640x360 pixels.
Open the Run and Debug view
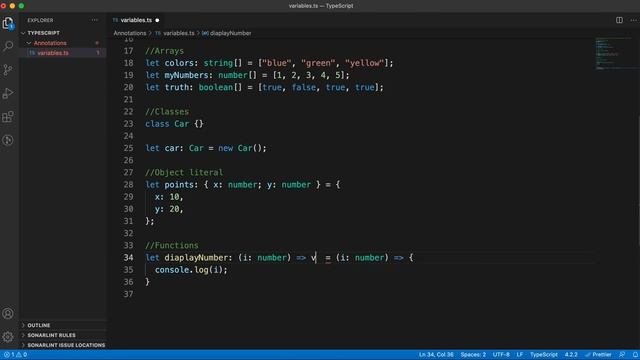[x=8, y=93]
